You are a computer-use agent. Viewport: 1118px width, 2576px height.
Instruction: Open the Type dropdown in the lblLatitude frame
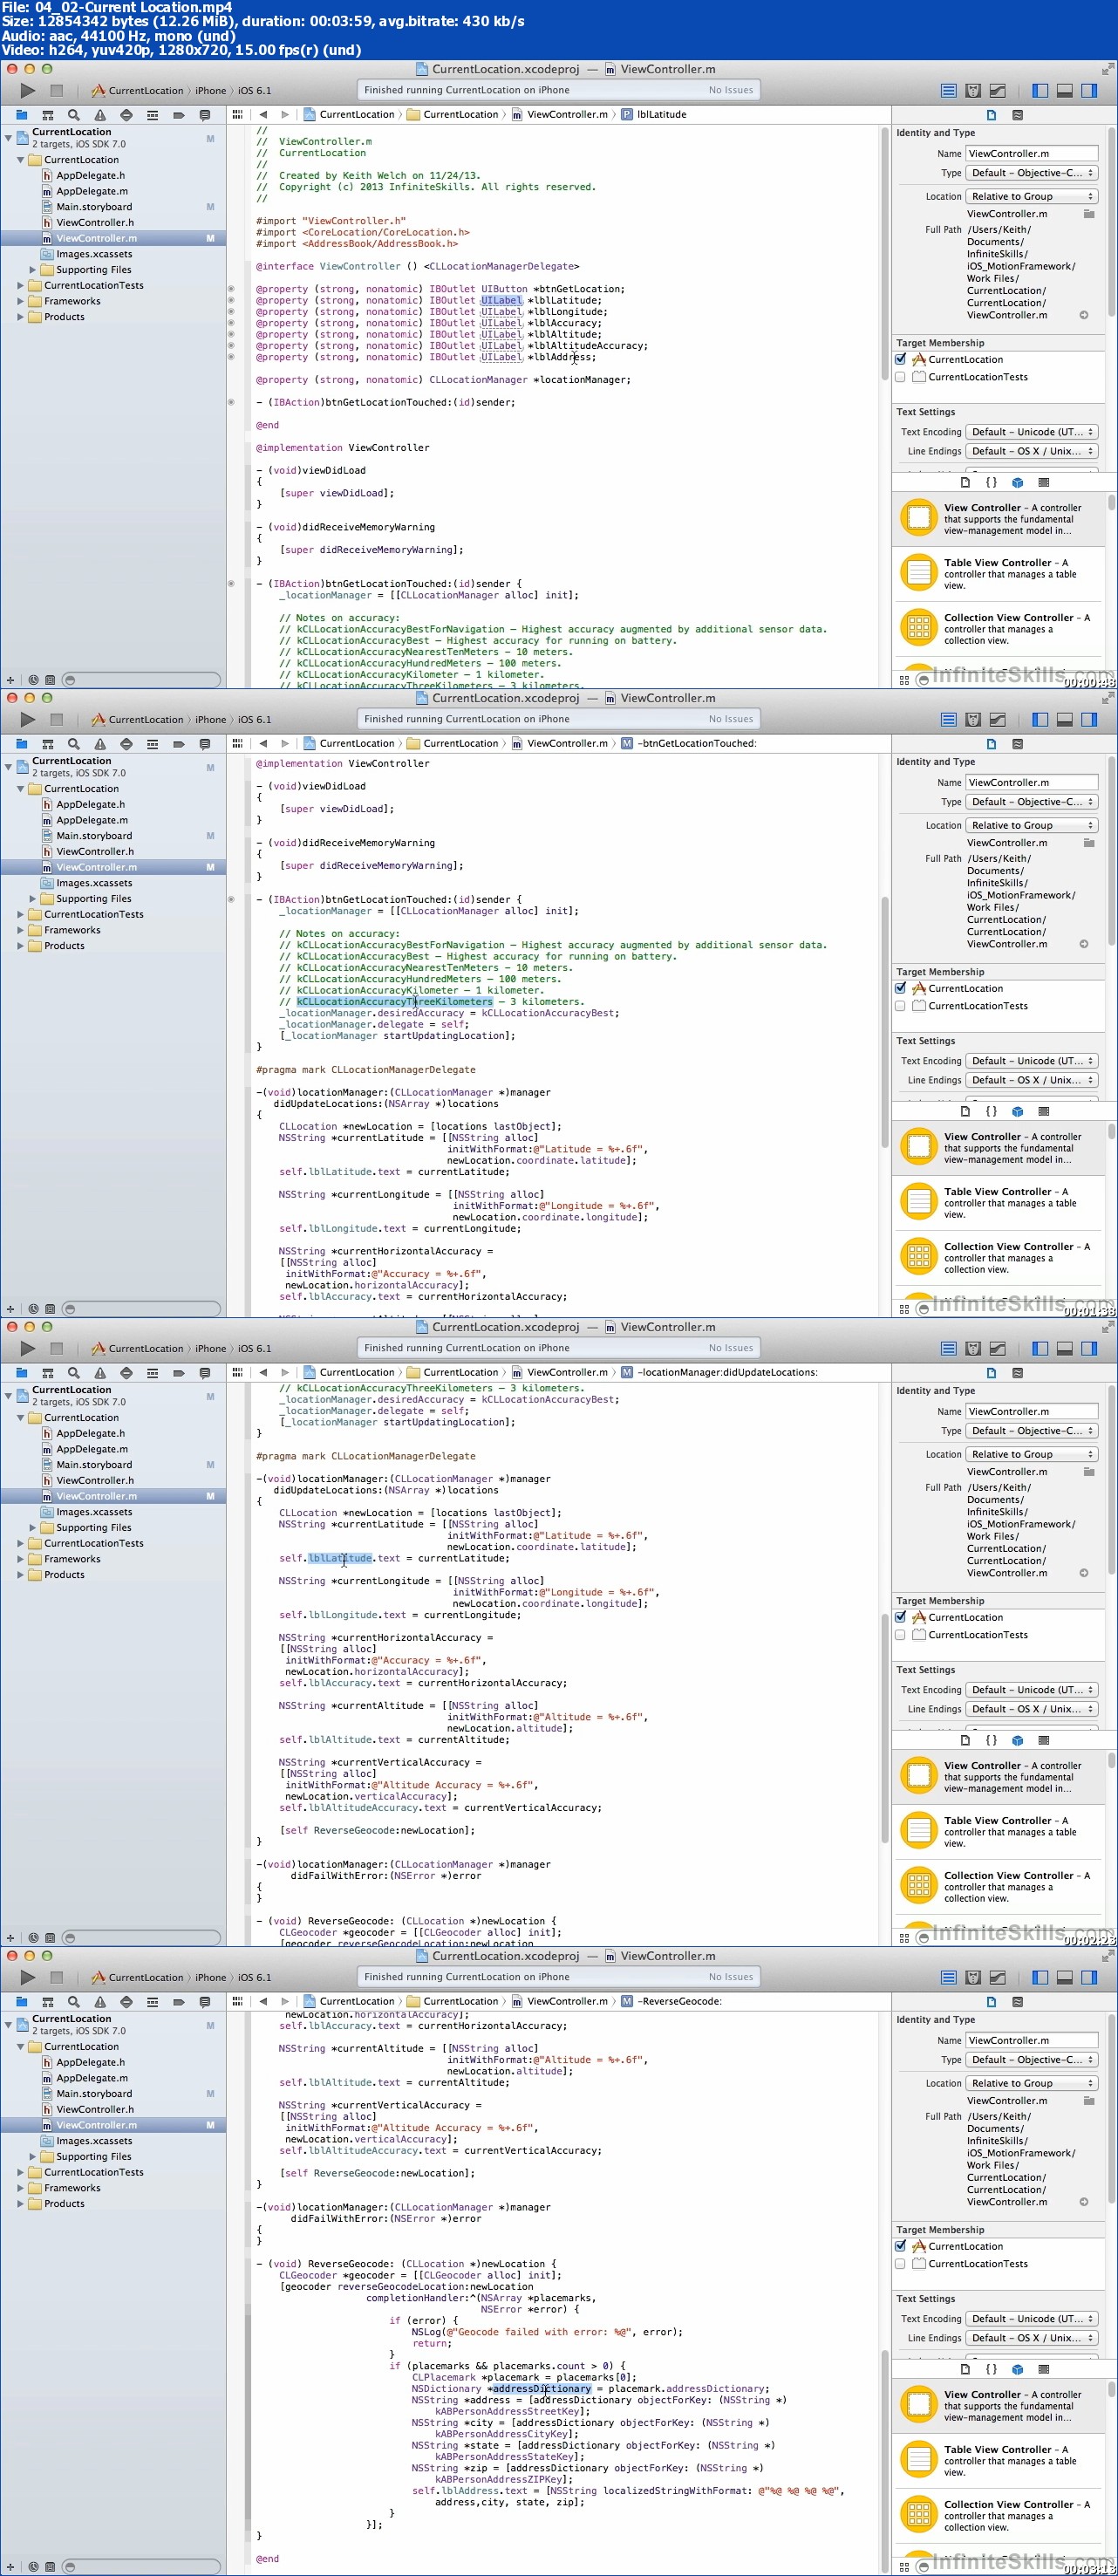pyautogui.click(x=1032, y=173)
